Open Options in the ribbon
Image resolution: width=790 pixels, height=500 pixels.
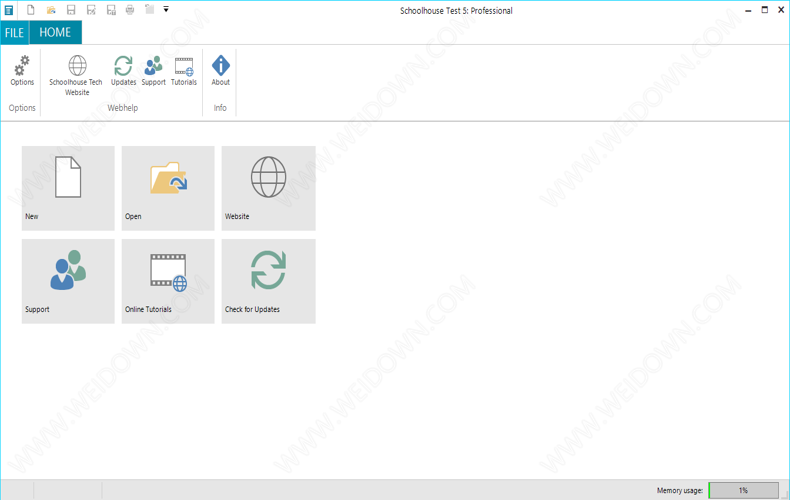click(22, 70)
